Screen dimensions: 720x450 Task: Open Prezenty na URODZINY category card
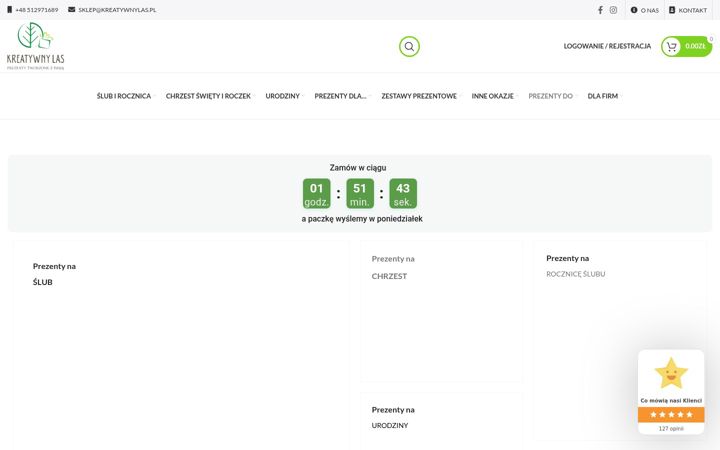pos(441,420)
